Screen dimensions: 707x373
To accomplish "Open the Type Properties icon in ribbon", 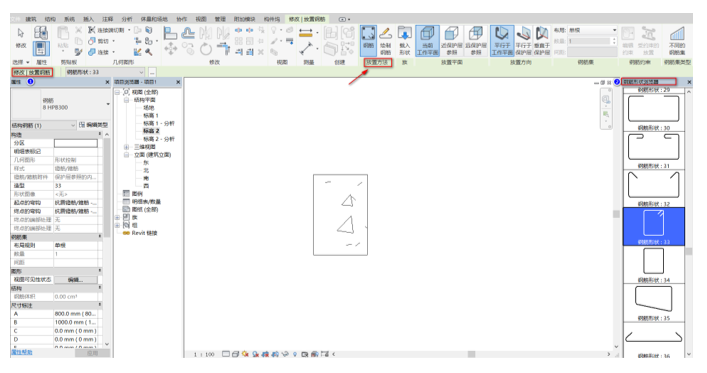I will click(41, 33).
